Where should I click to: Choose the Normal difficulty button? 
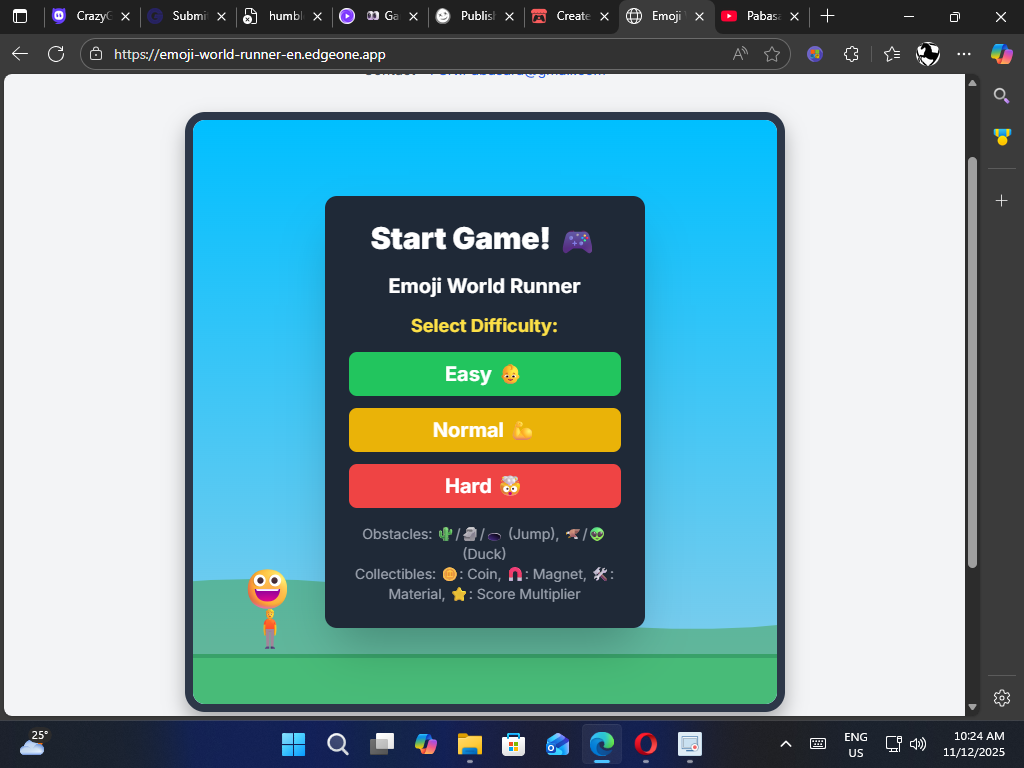pyautogui.click(x=485, y=430)
